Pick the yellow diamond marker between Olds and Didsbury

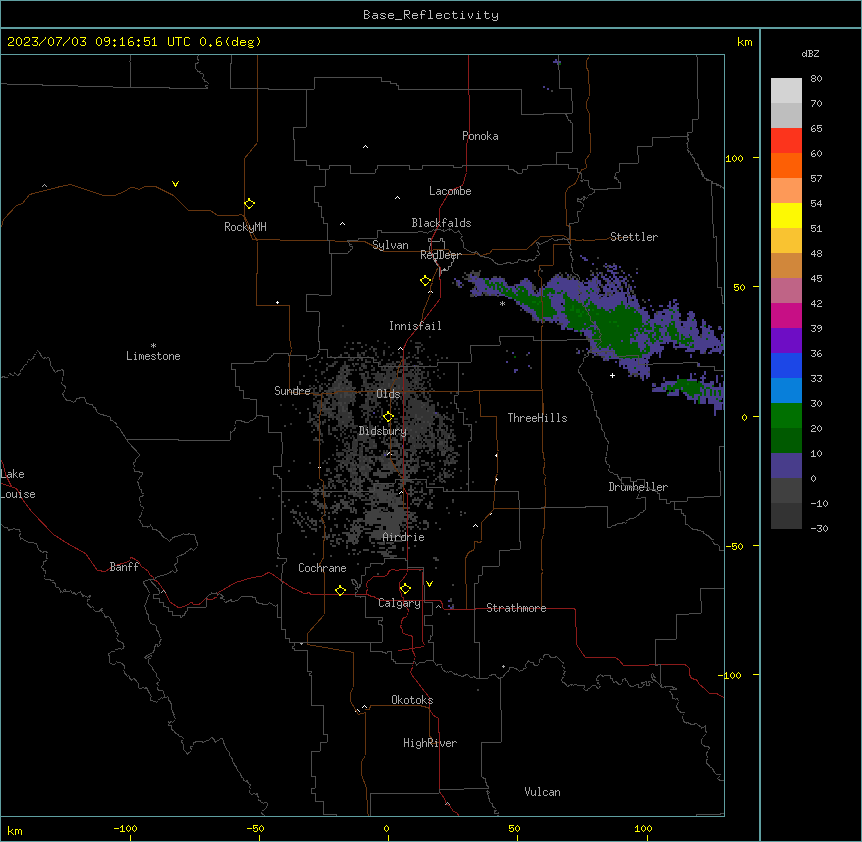pyautogui.click(x=388, y=417)
